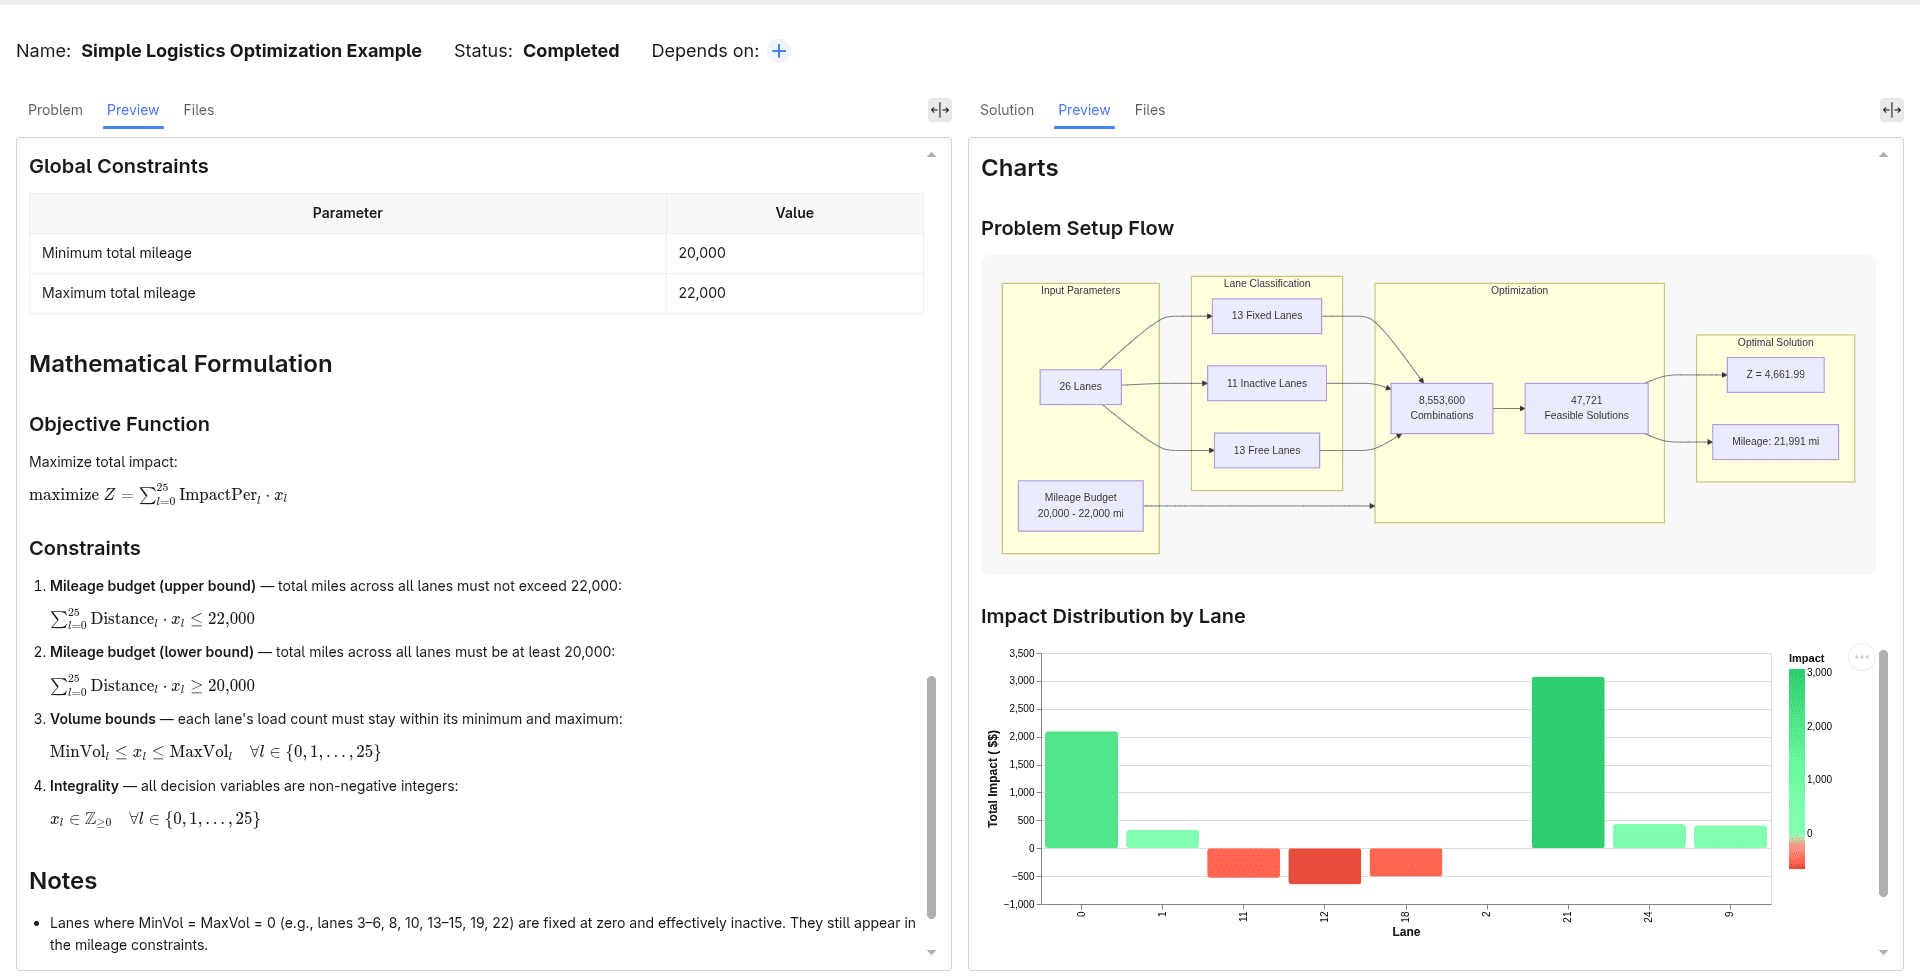Click the left panel vertical scrollbar thumb
The height and width of the screenshot is (978, 1920).
(931, 797)
